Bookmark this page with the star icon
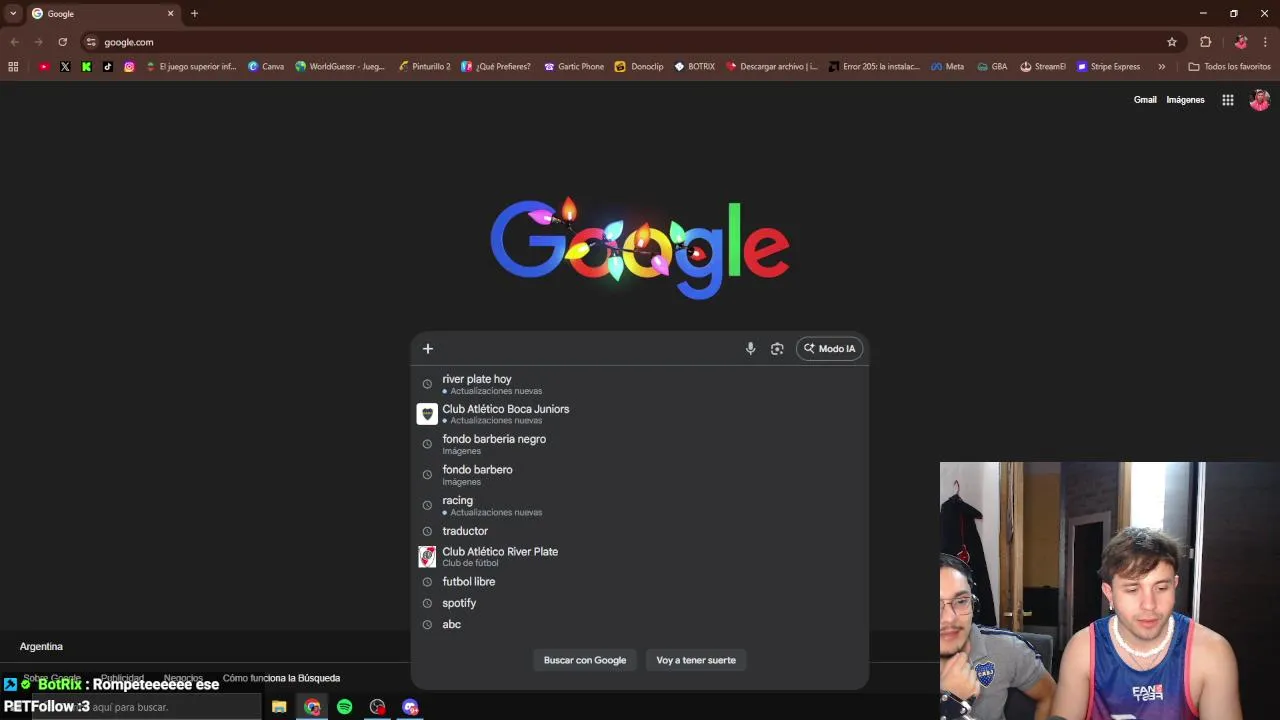The height and width of the screenshot is (720, 1280). pyautogui.click(x=1172, y=42)
